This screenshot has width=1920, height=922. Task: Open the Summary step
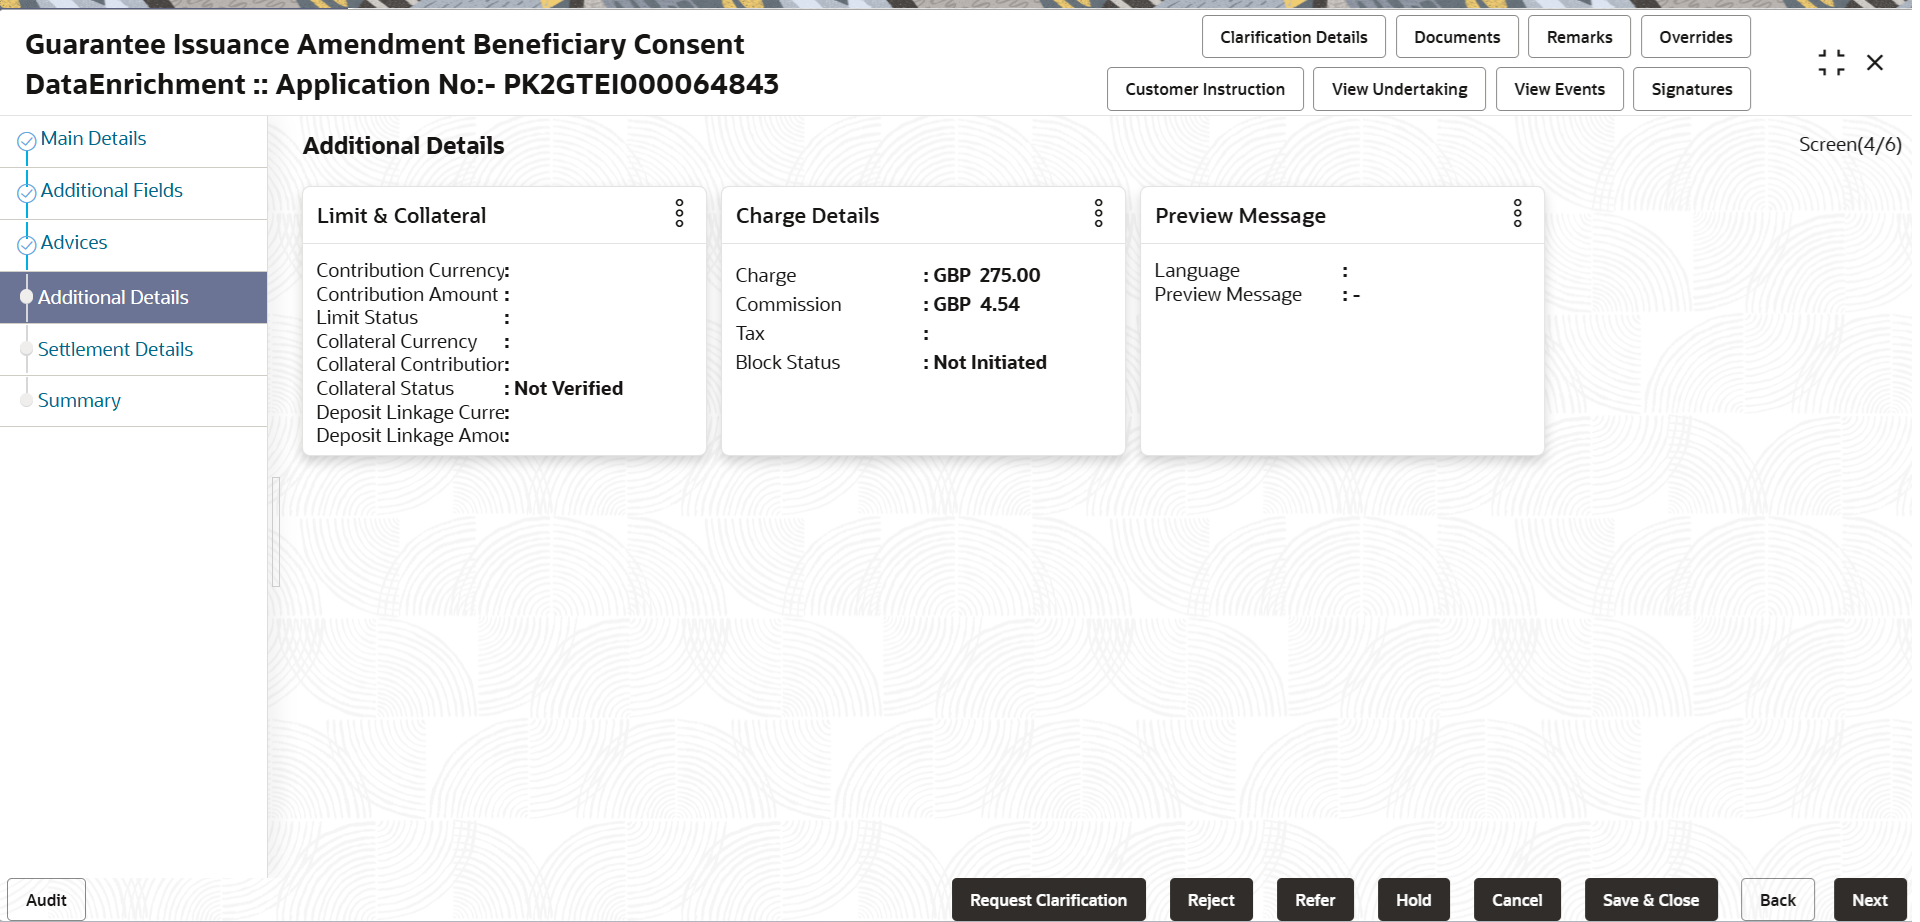(x=79, y=400)
